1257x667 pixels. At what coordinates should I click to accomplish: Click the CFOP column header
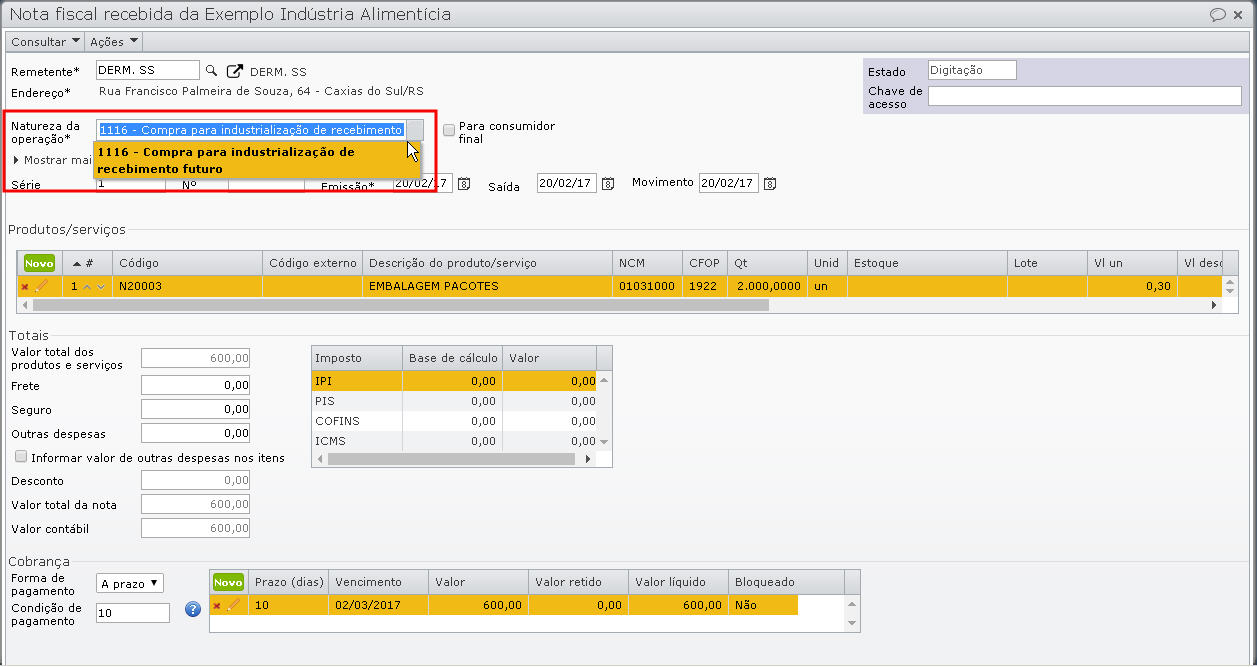[705, 263]
